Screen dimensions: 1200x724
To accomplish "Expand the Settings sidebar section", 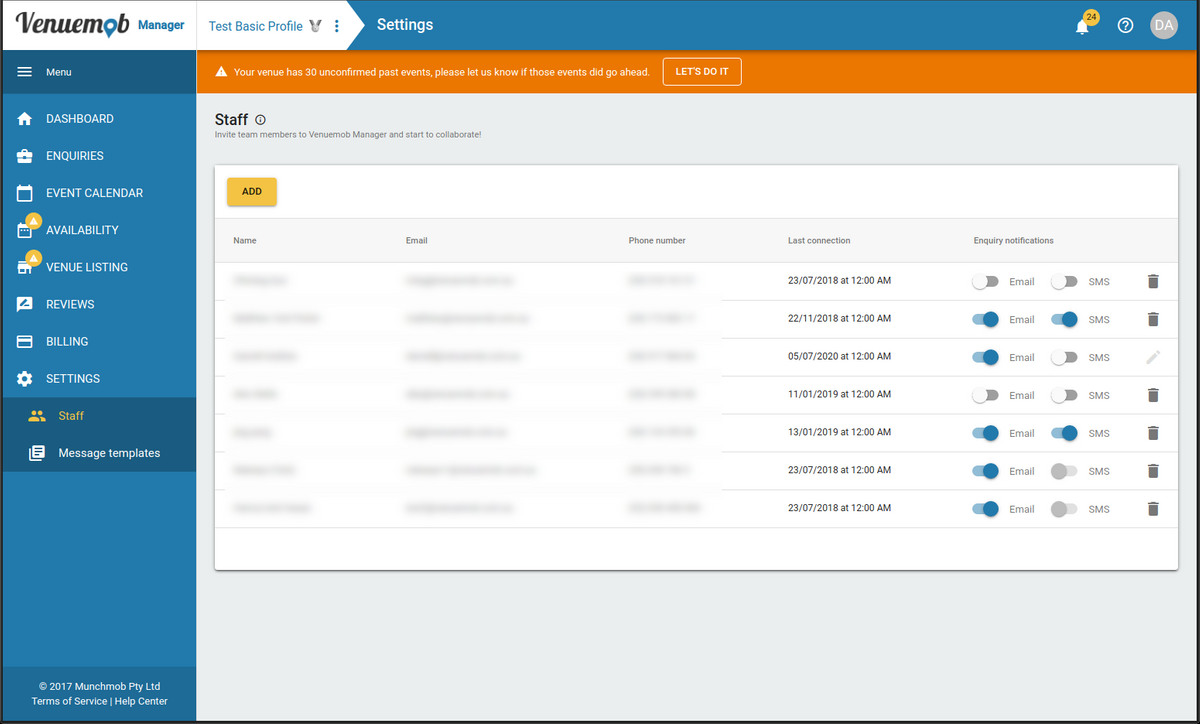I will click(72, 379).
